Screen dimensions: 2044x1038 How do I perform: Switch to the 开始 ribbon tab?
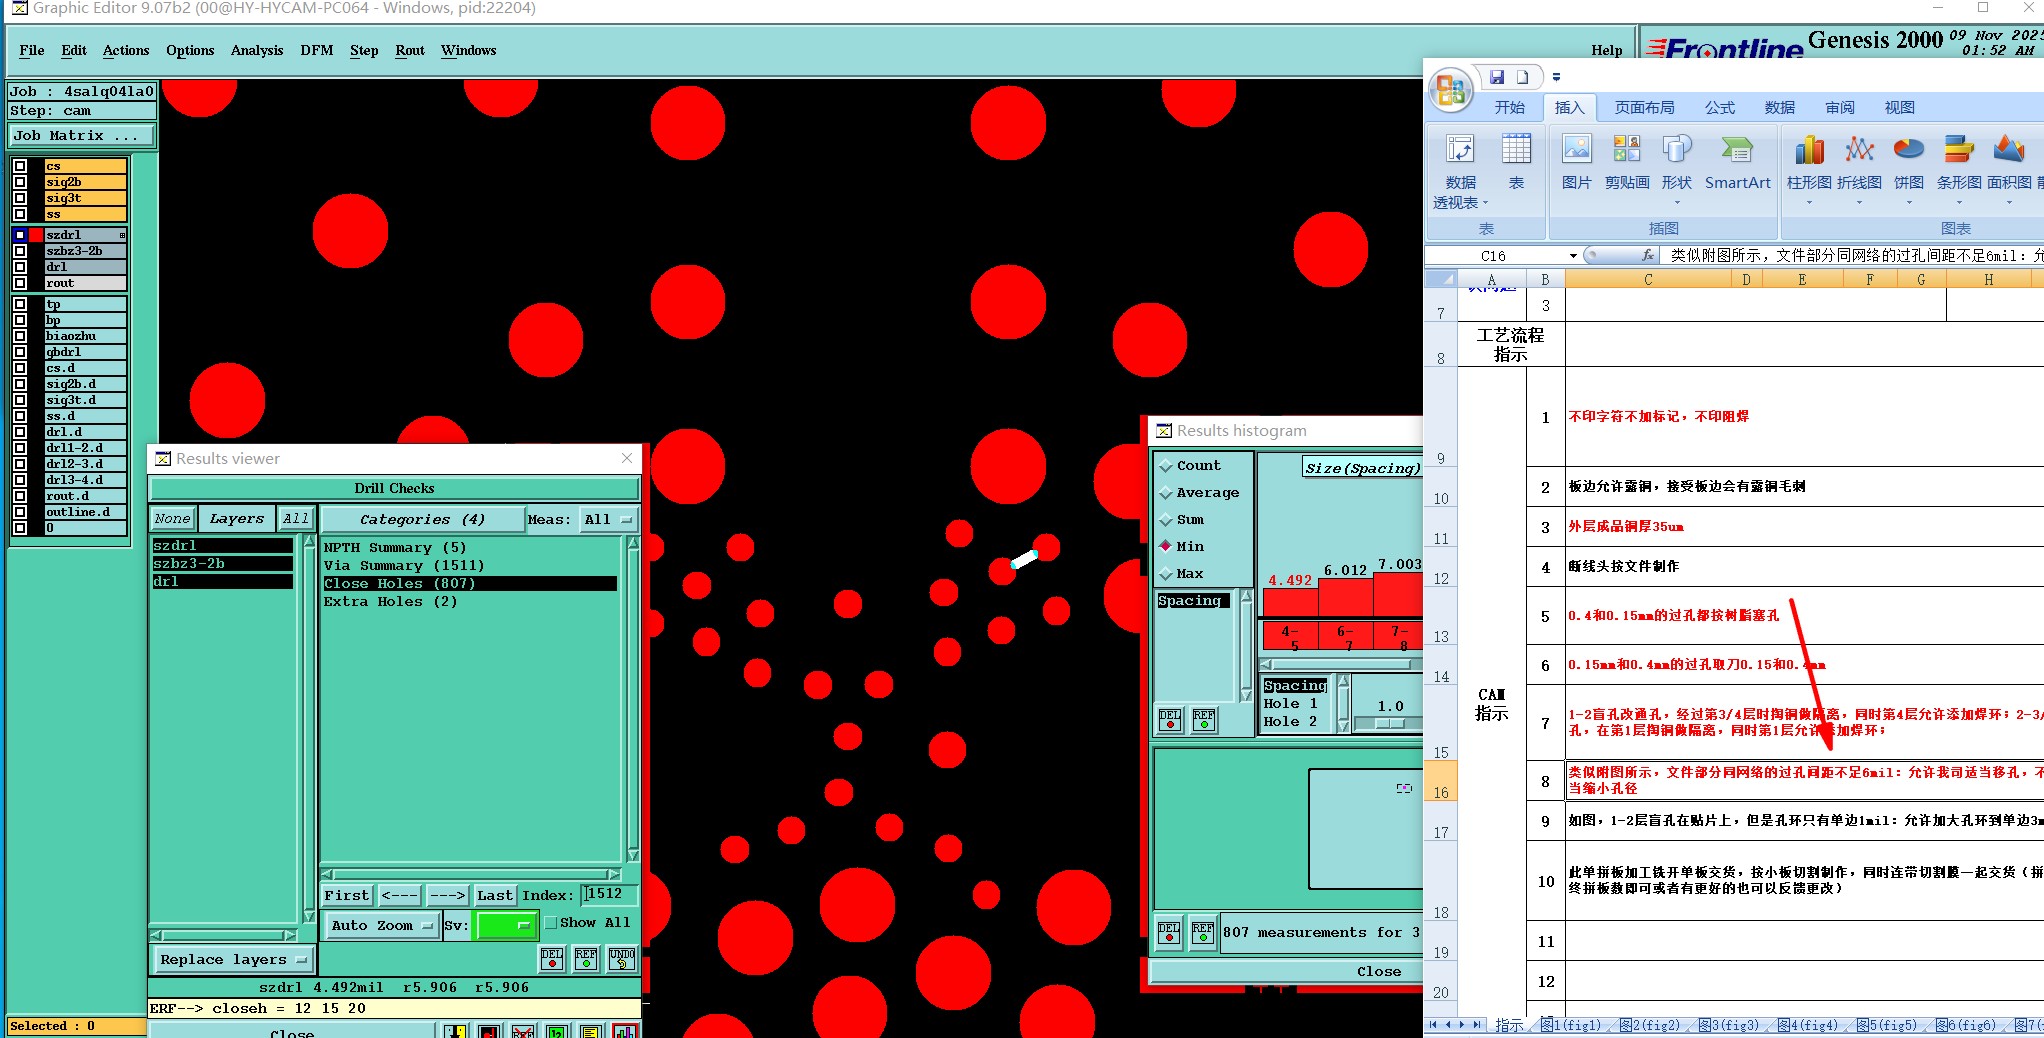[x=1510, y=108]
